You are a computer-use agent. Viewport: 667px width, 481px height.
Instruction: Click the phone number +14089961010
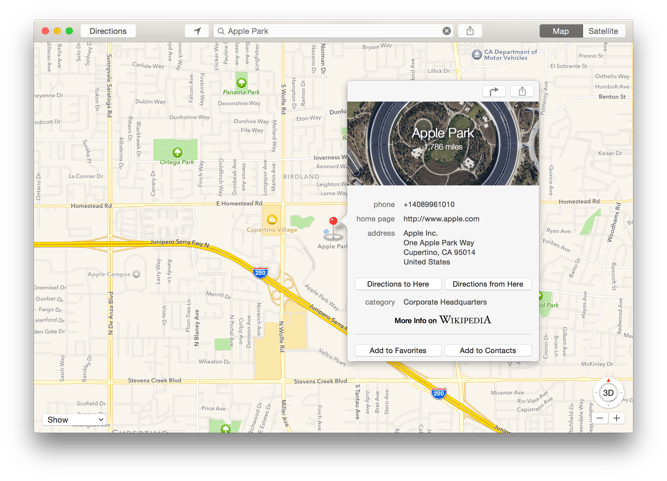tap(429, 205)
